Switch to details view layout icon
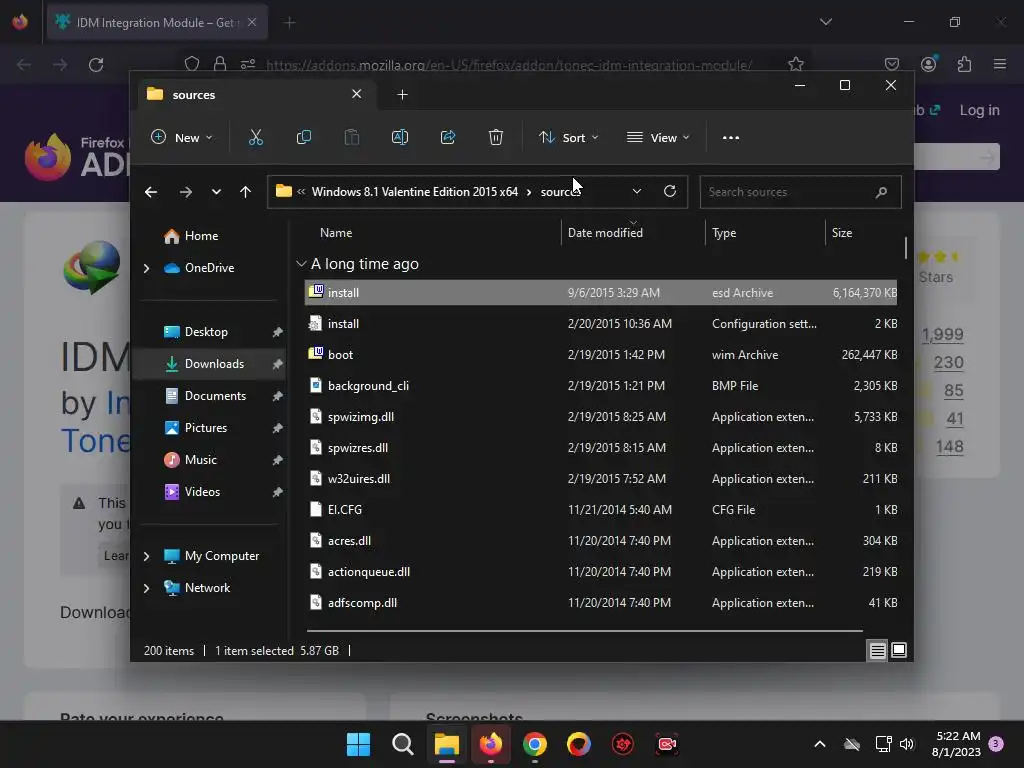Screen dimensions: 1024x768 pos(877,650)
